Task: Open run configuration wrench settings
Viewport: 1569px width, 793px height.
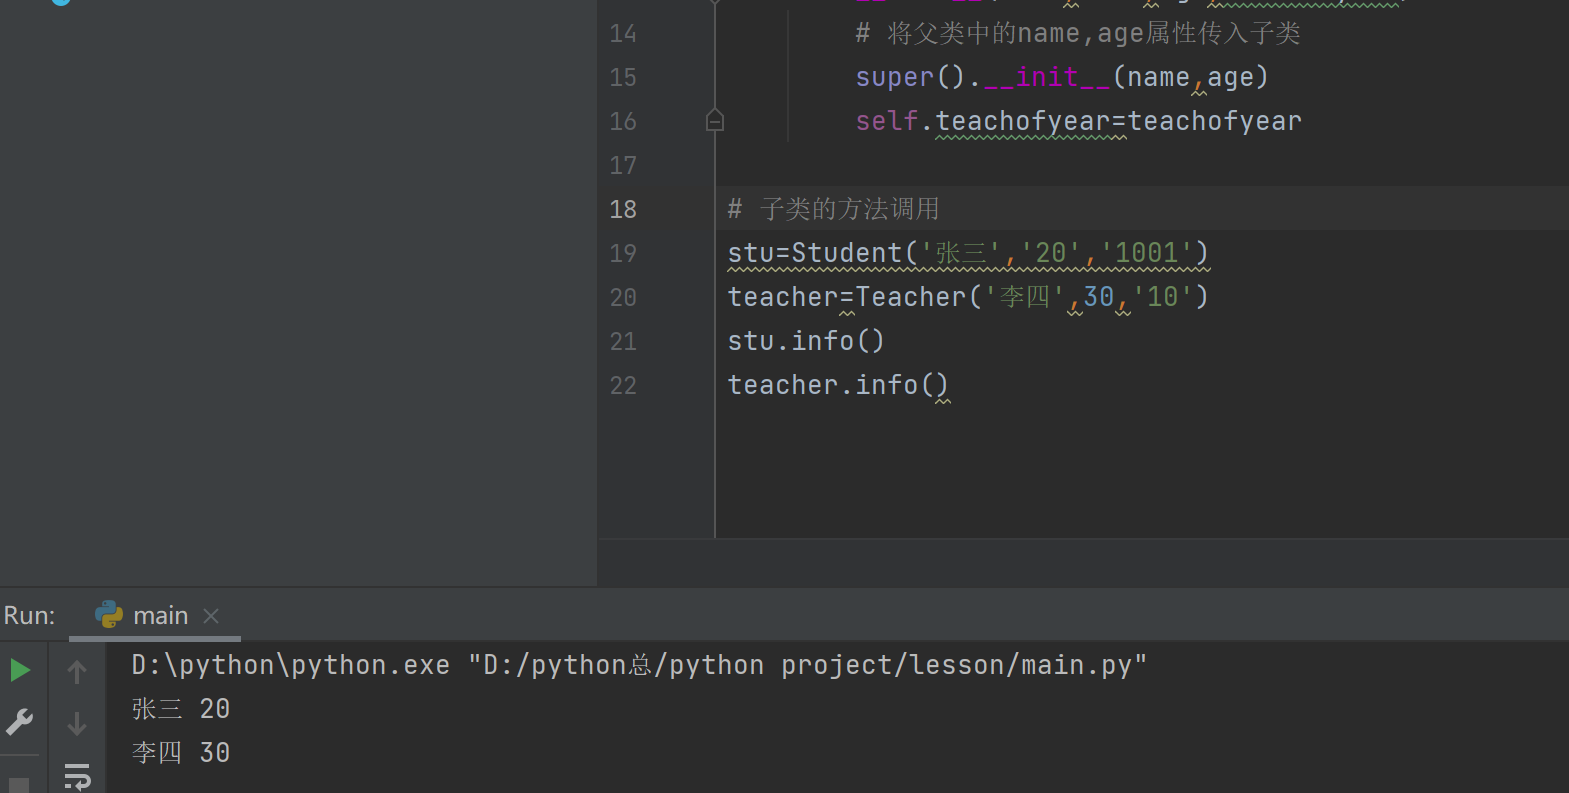Action: tap(20, 722)
